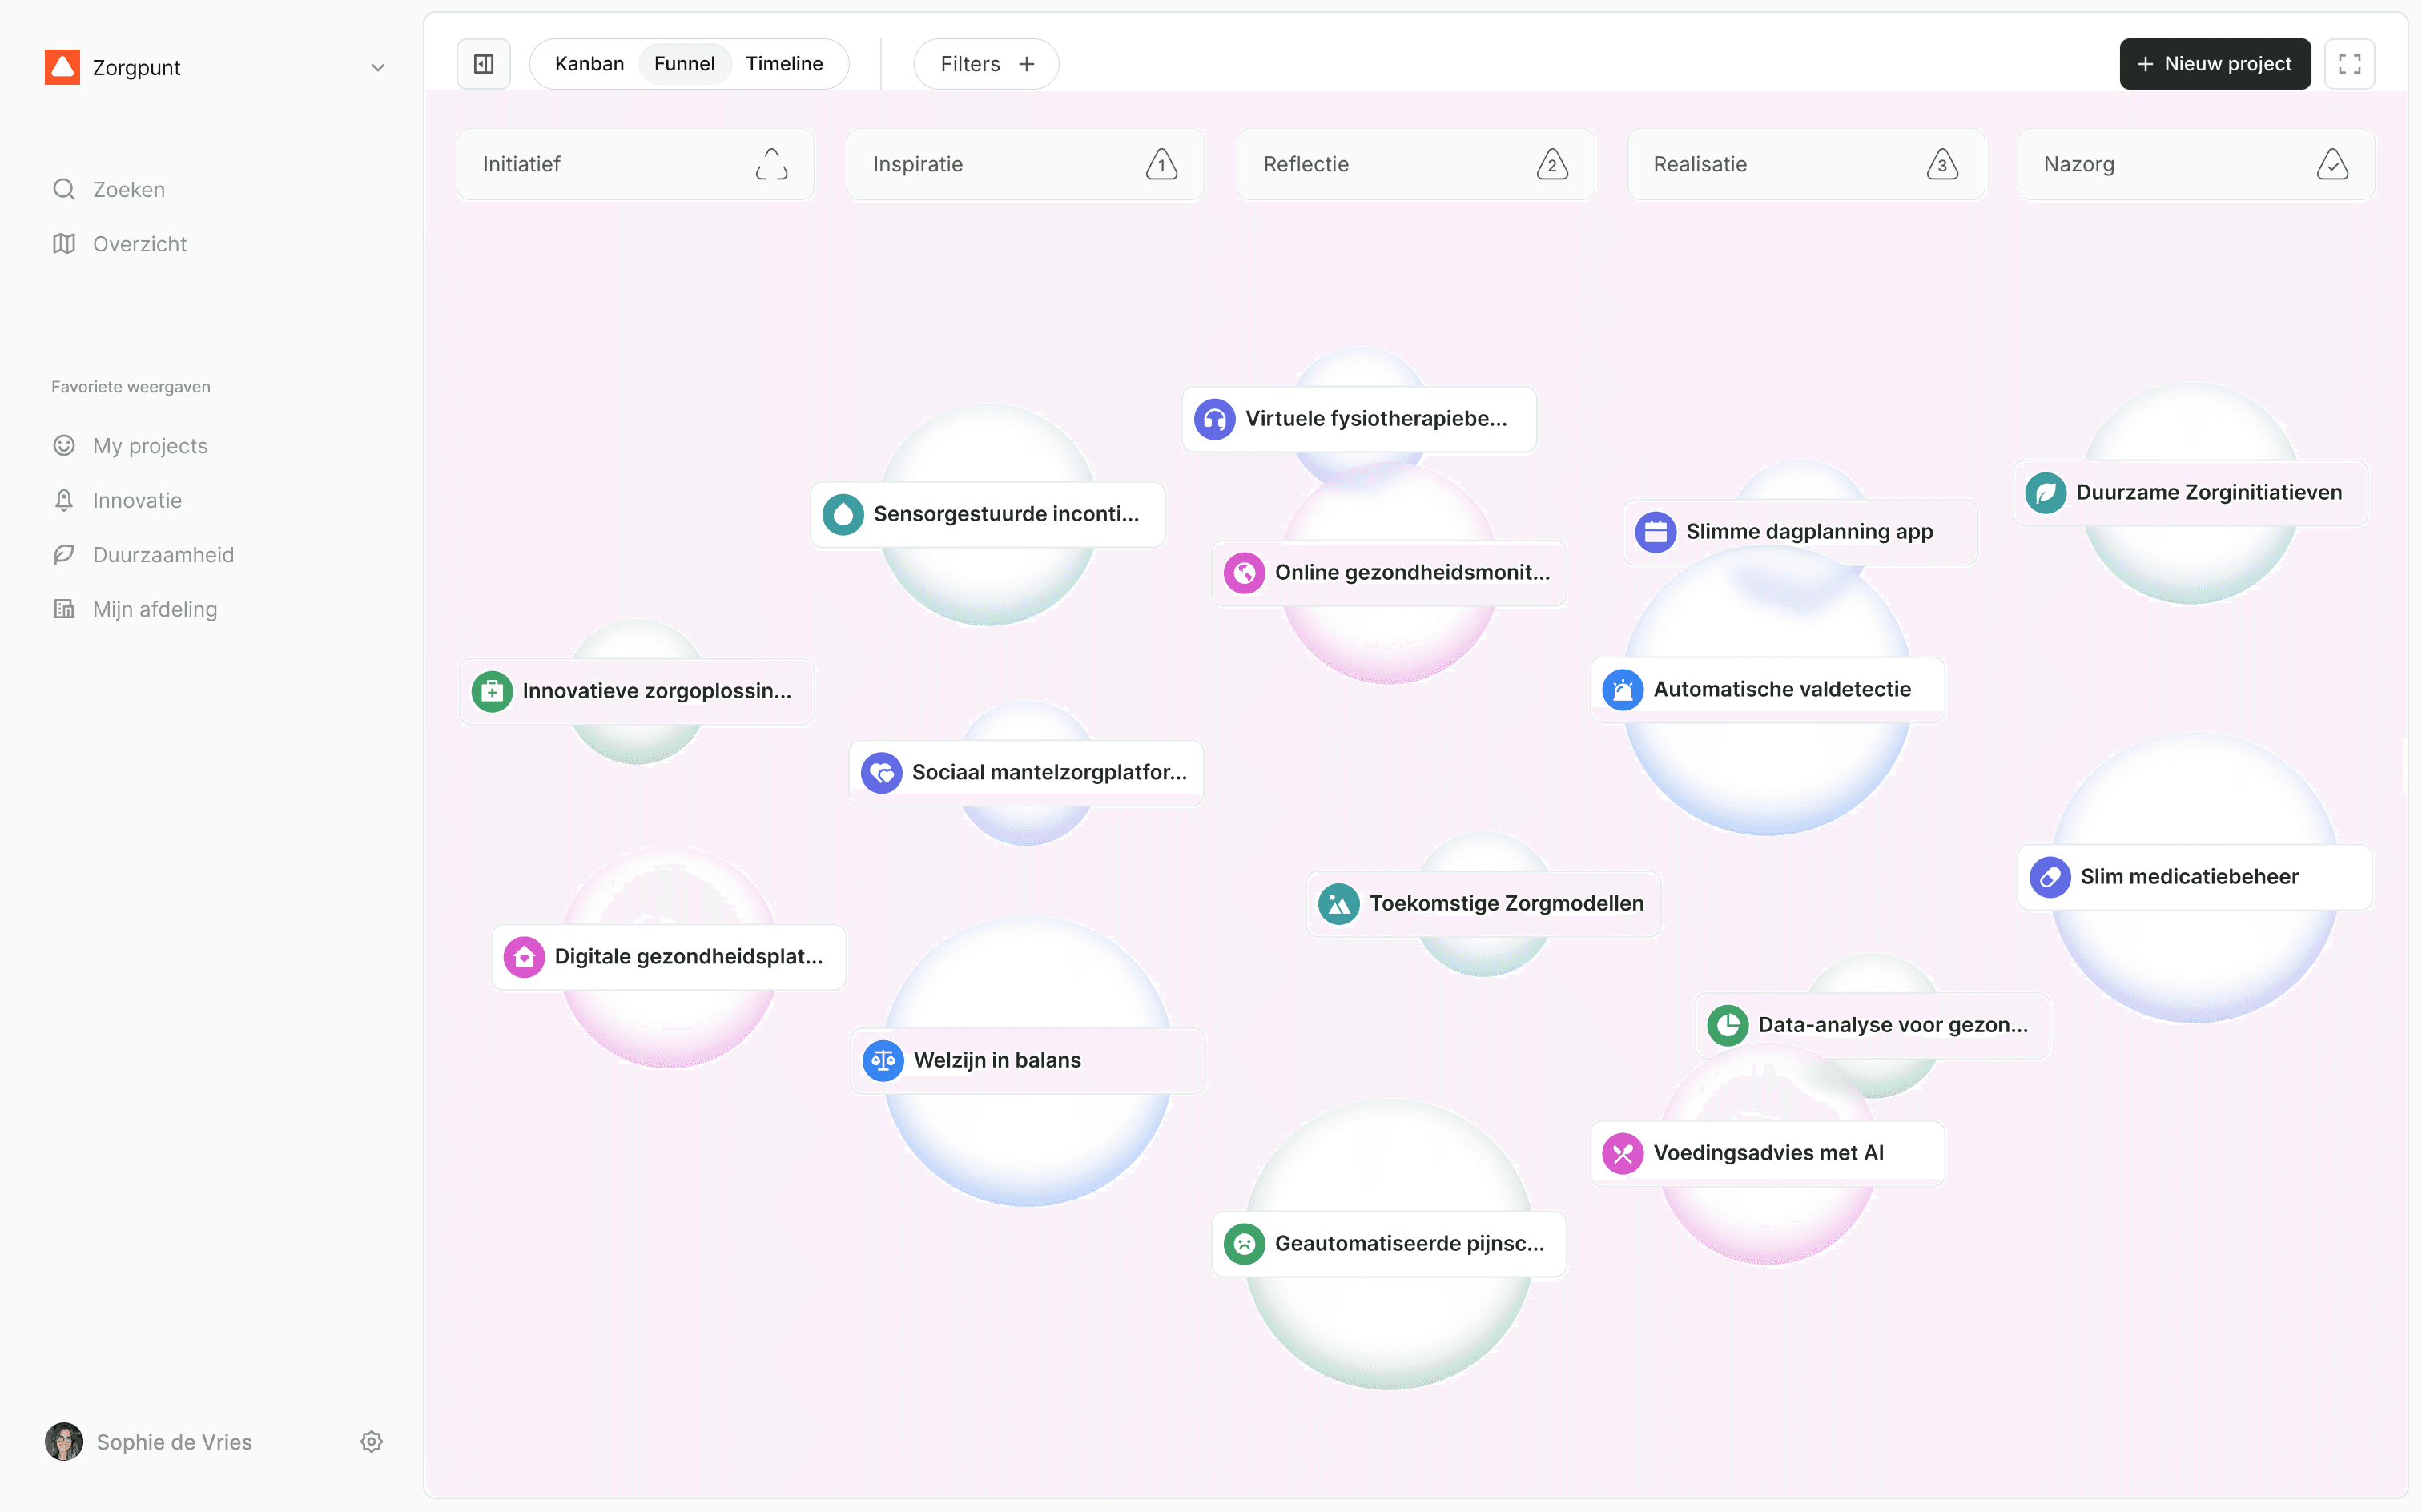Select the Overzicht map icon

point(64,243)
